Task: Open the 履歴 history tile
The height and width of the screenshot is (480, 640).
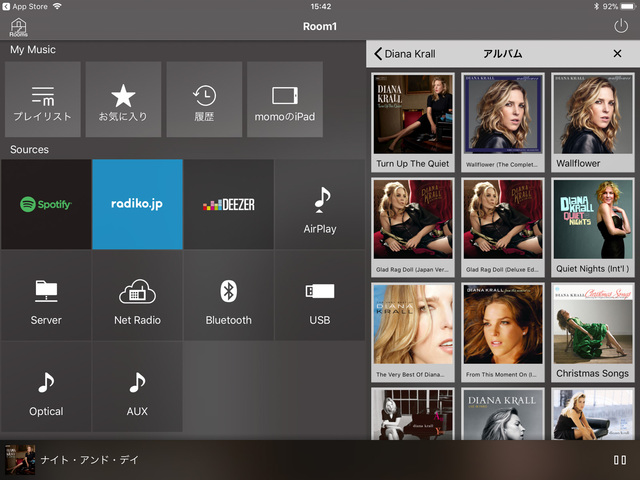Action: coord(204,99)
